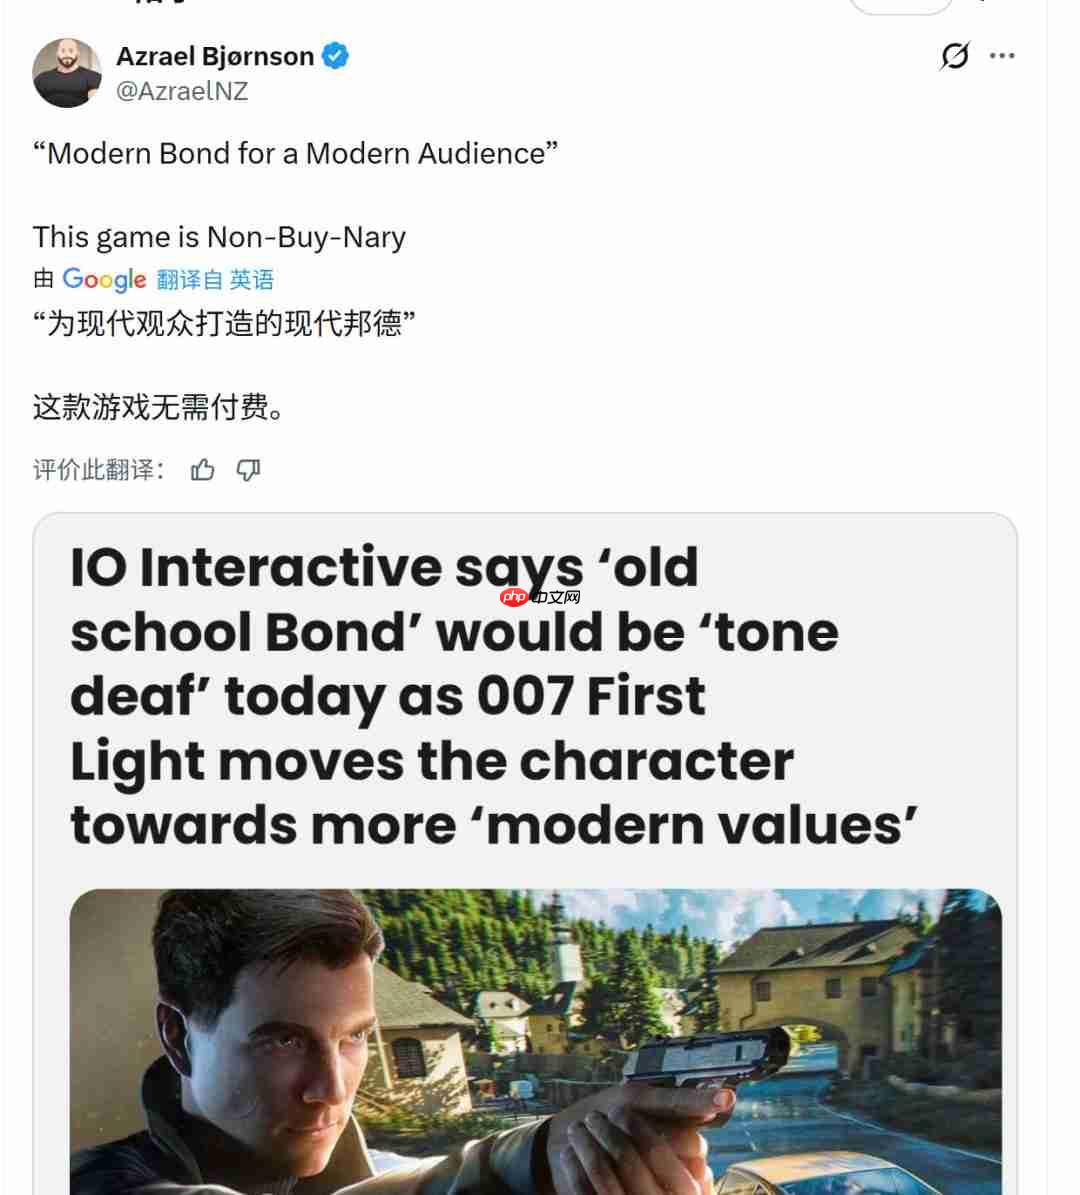
Task: Click the 翻译自 英语 translation link
Action: coord(215,280)
